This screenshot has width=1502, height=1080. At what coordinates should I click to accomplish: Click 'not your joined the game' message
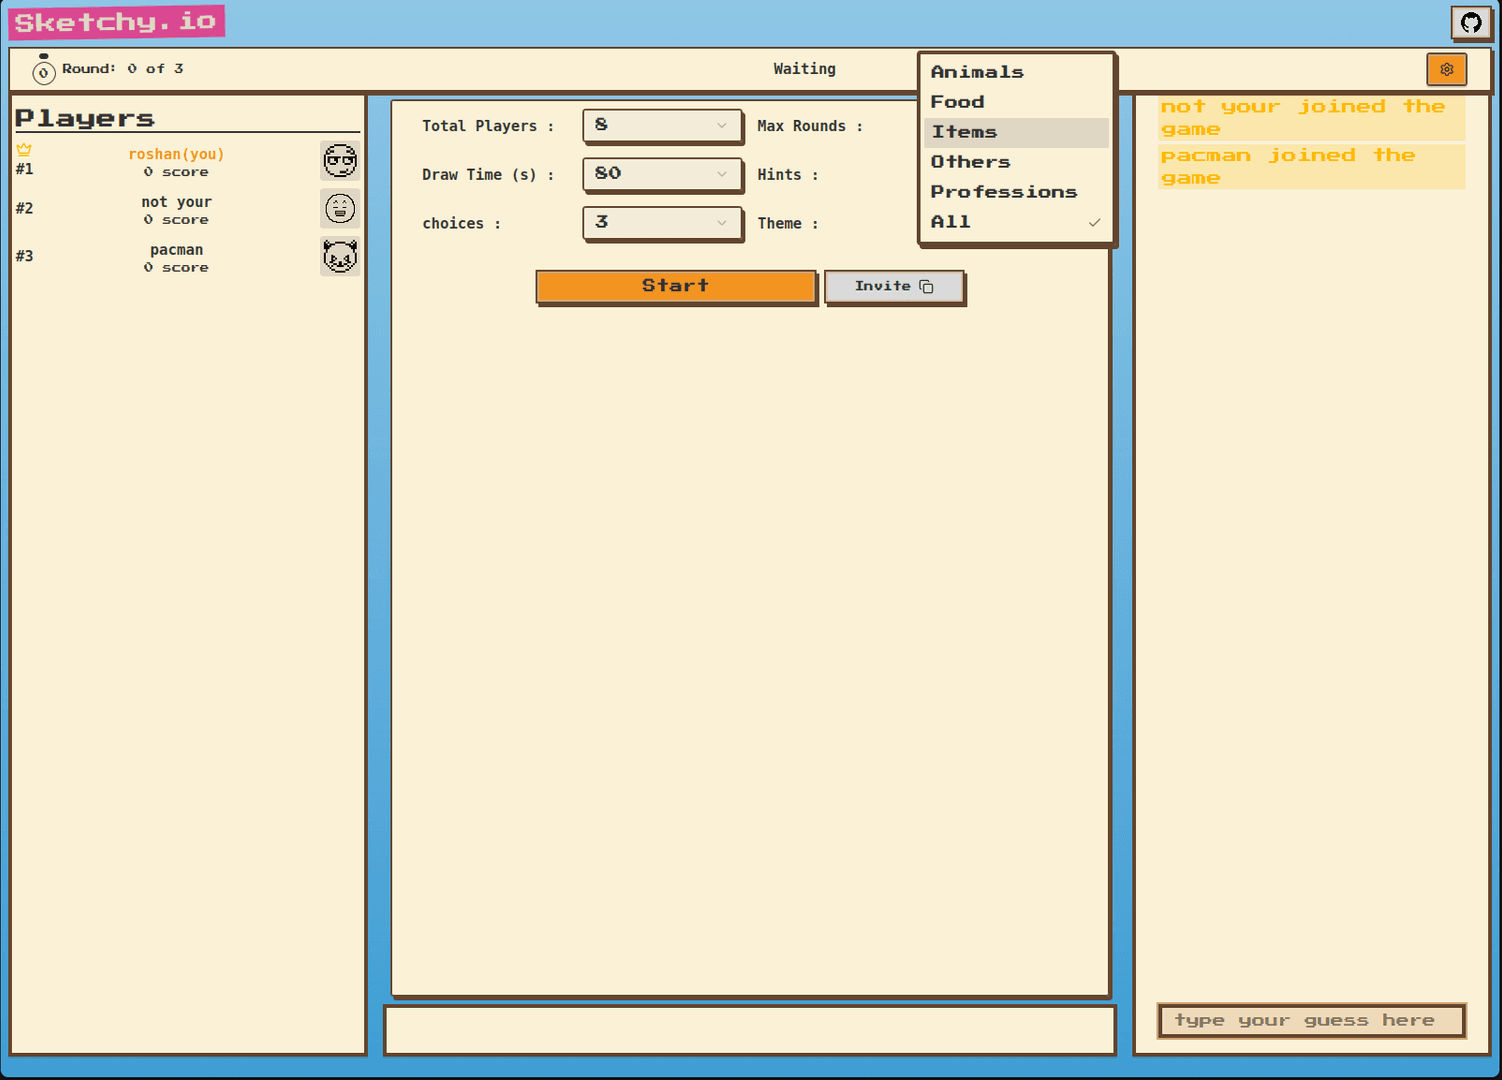1311,118
